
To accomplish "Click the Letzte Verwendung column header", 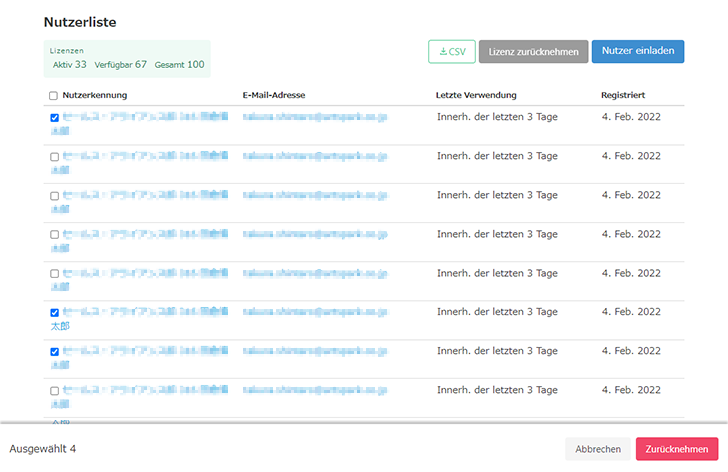I will tap(476, 95).
